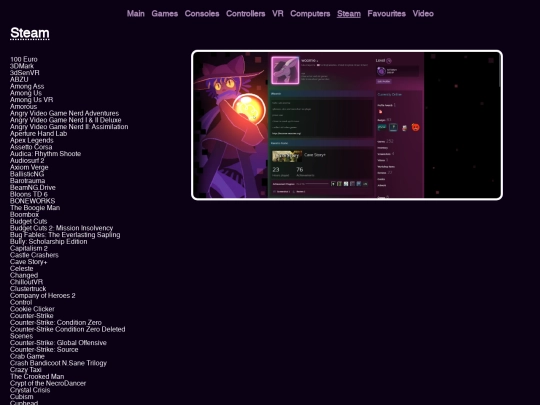Open Axiom Verge entry

coord(29,167)
